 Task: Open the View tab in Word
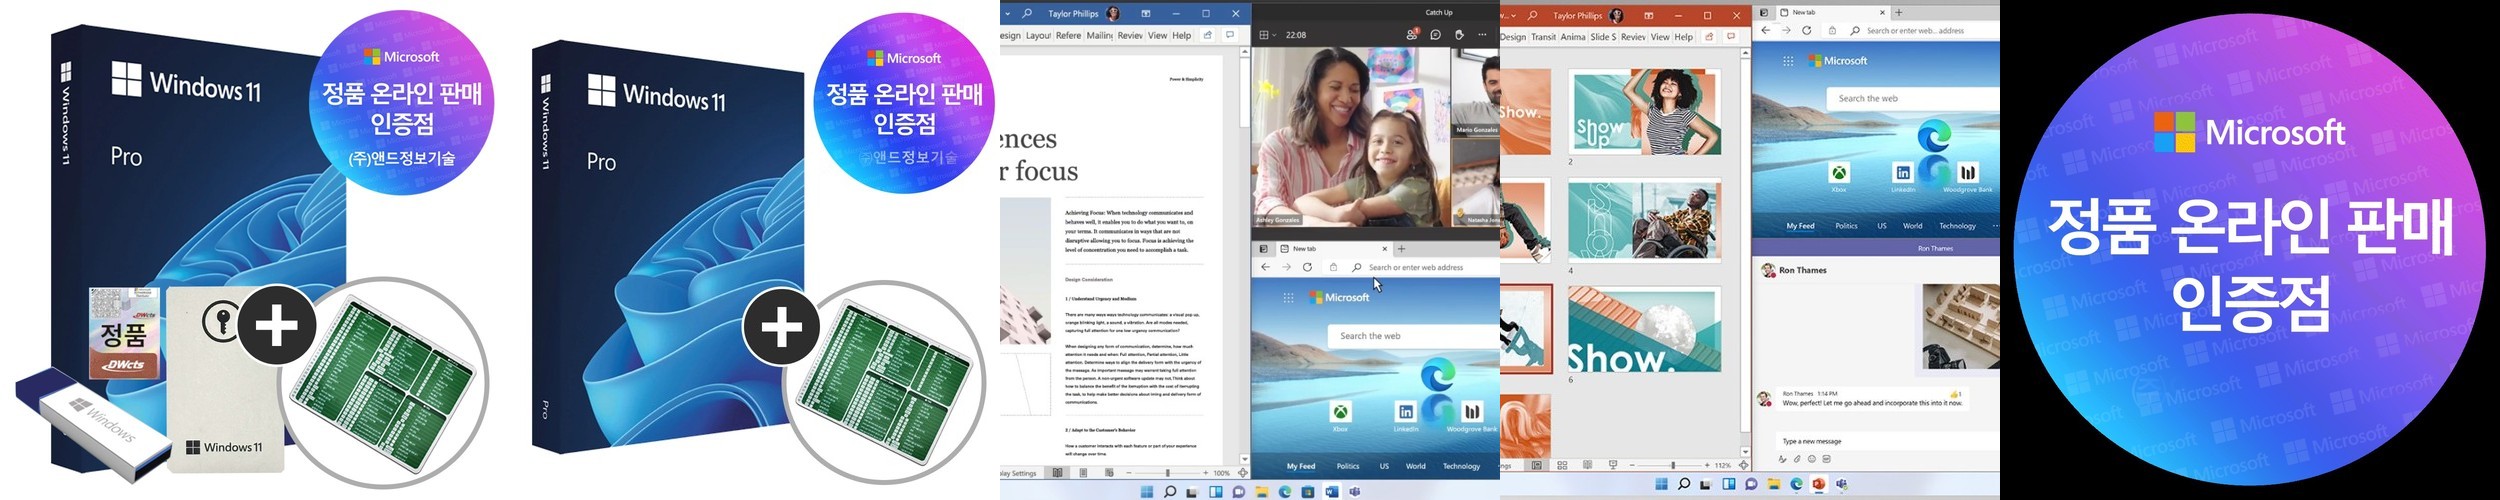[1157, 36]
